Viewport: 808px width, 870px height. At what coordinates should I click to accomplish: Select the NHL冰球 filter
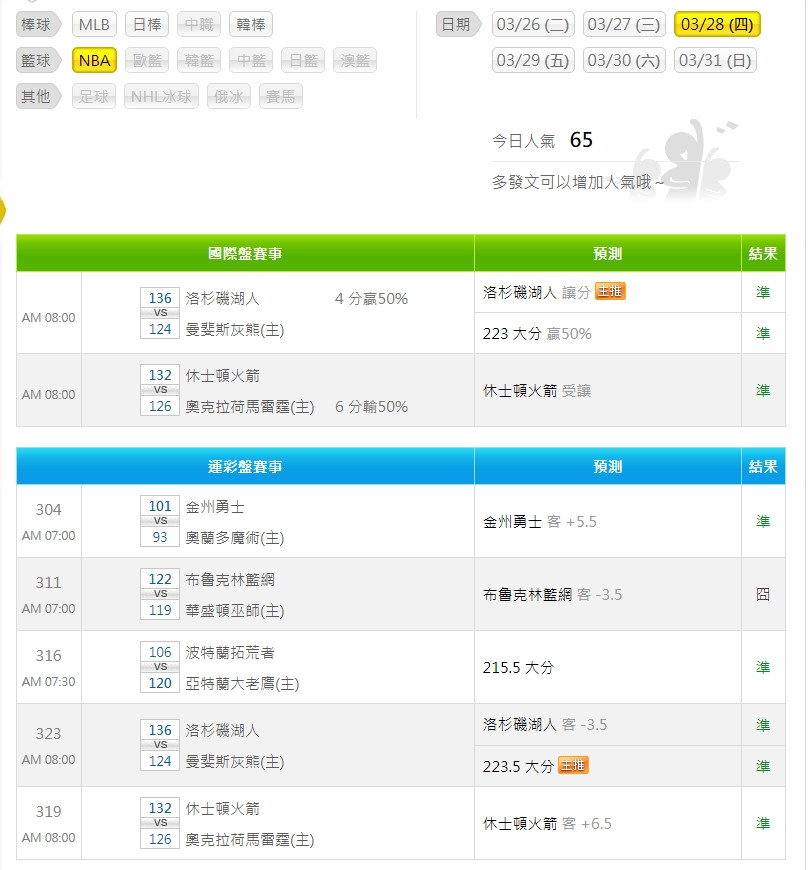(x=161, y=97)
